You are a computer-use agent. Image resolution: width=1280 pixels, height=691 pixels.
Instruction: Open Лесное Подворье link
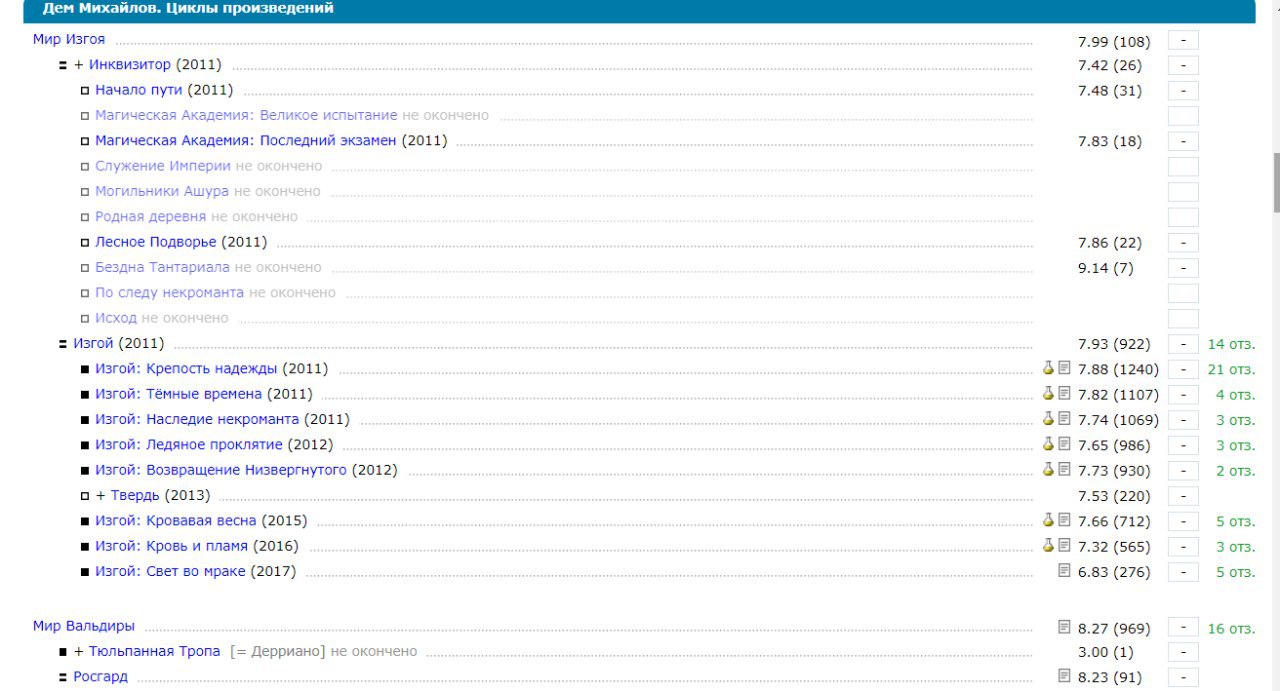[x=156, y=242]
